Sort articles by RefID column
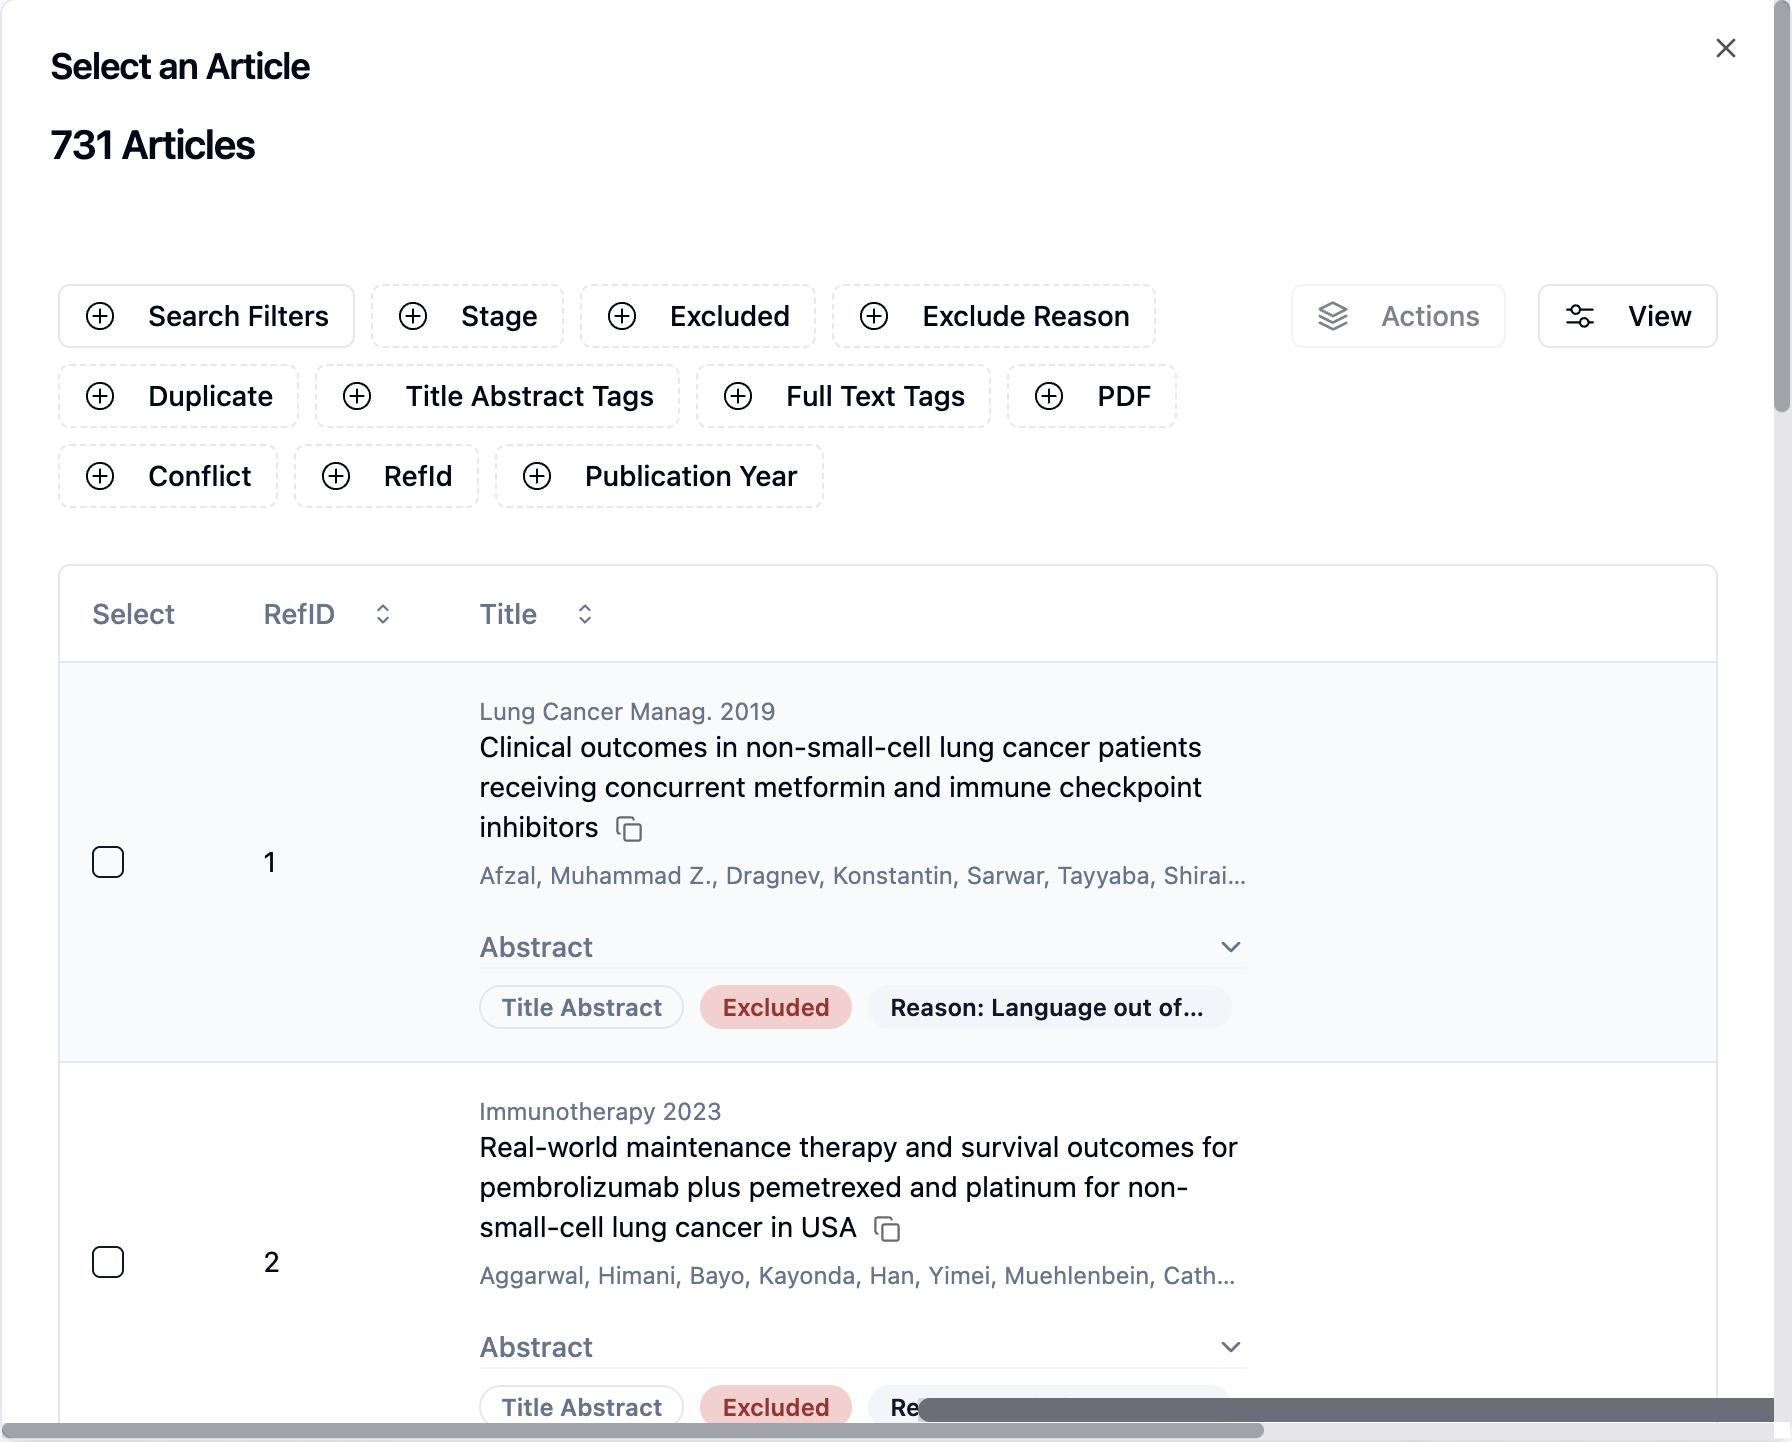The width and height of the screenshot is (1792, 1442). click(x=382, y=614)
